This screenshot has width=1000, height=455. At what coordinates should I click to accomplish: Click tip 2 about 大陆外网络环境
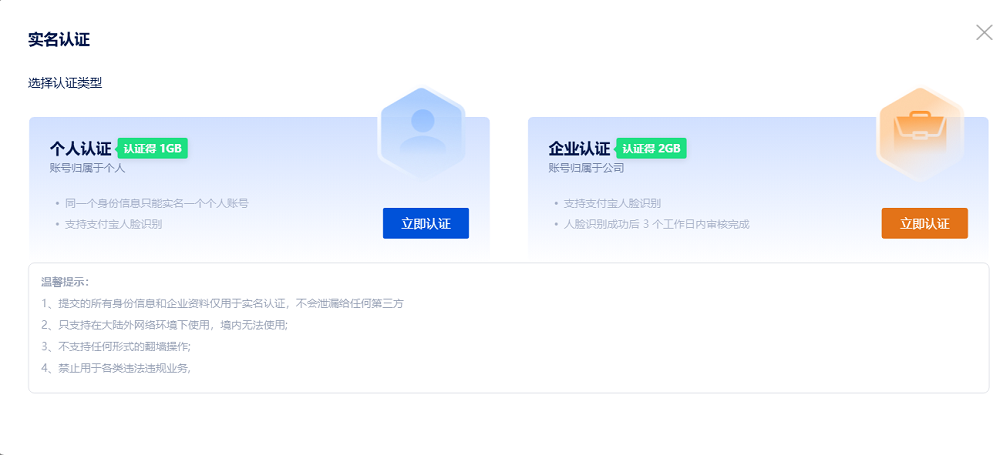pyautogui.click(x=165, y=325)
